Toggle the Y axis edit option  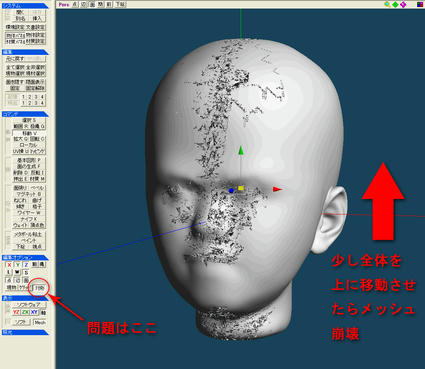[x=18, y=265]
